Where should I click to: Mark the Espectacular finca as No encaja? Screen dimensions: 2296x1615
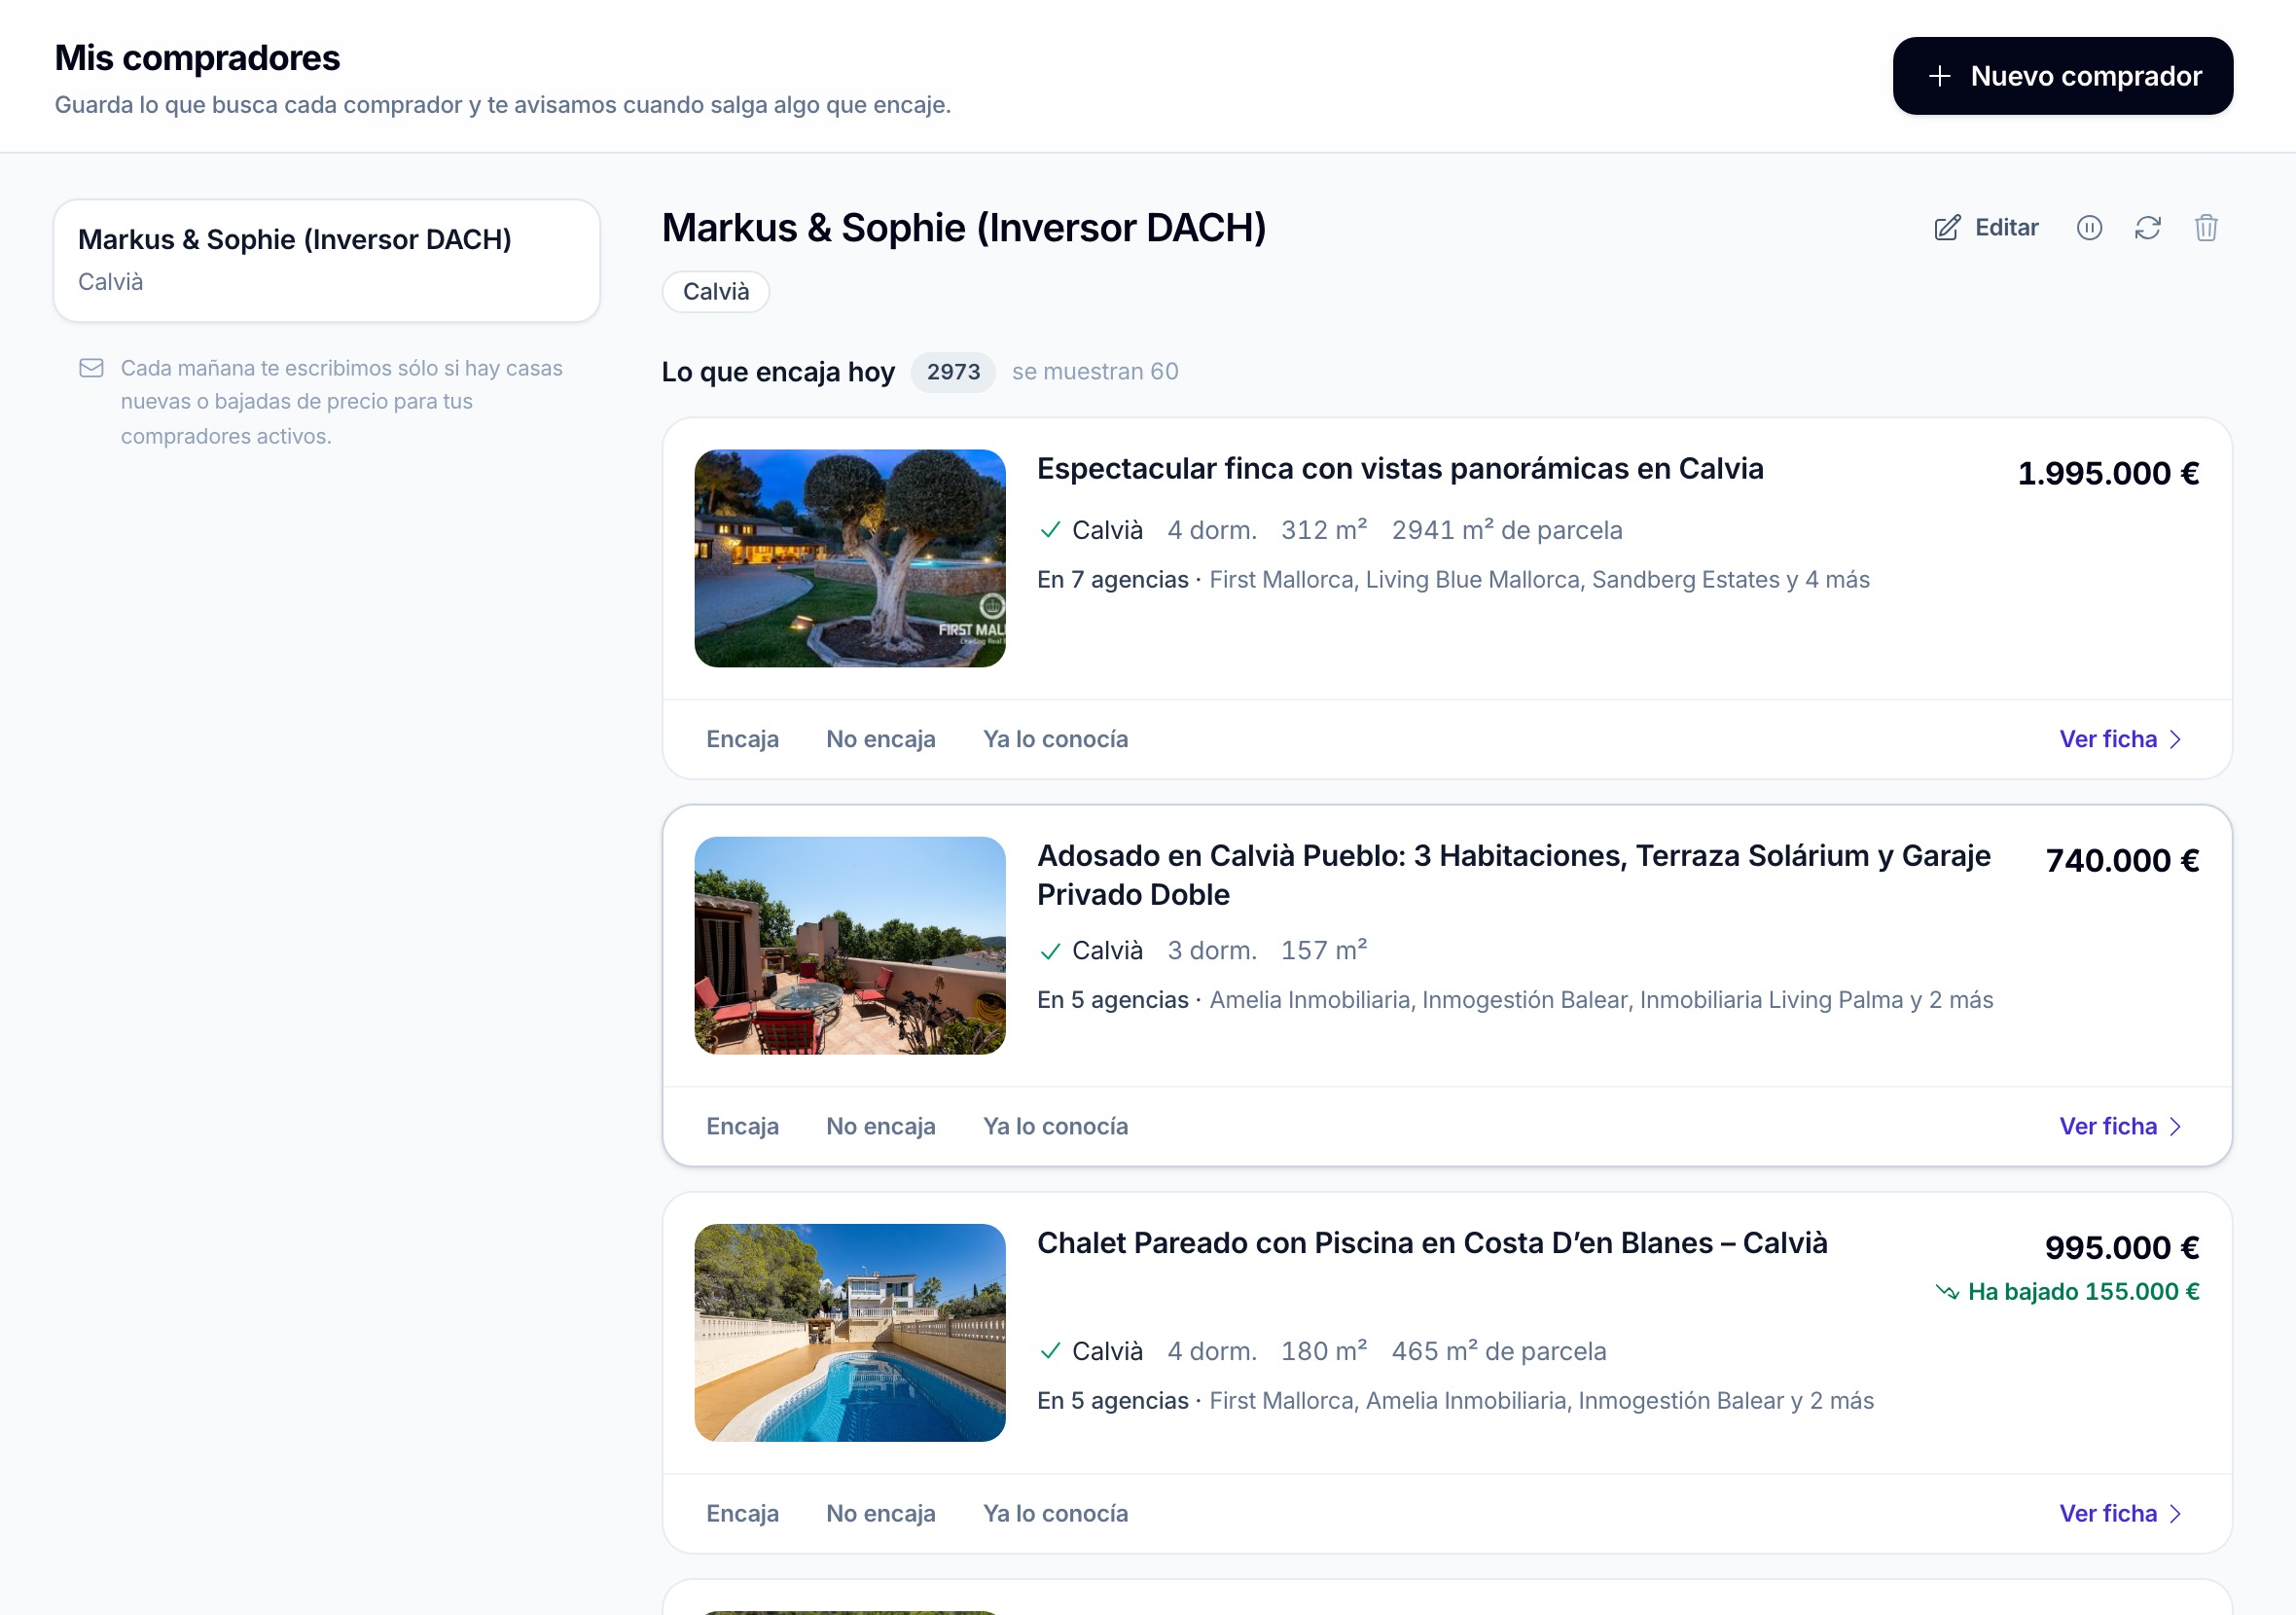click(880, 739)
